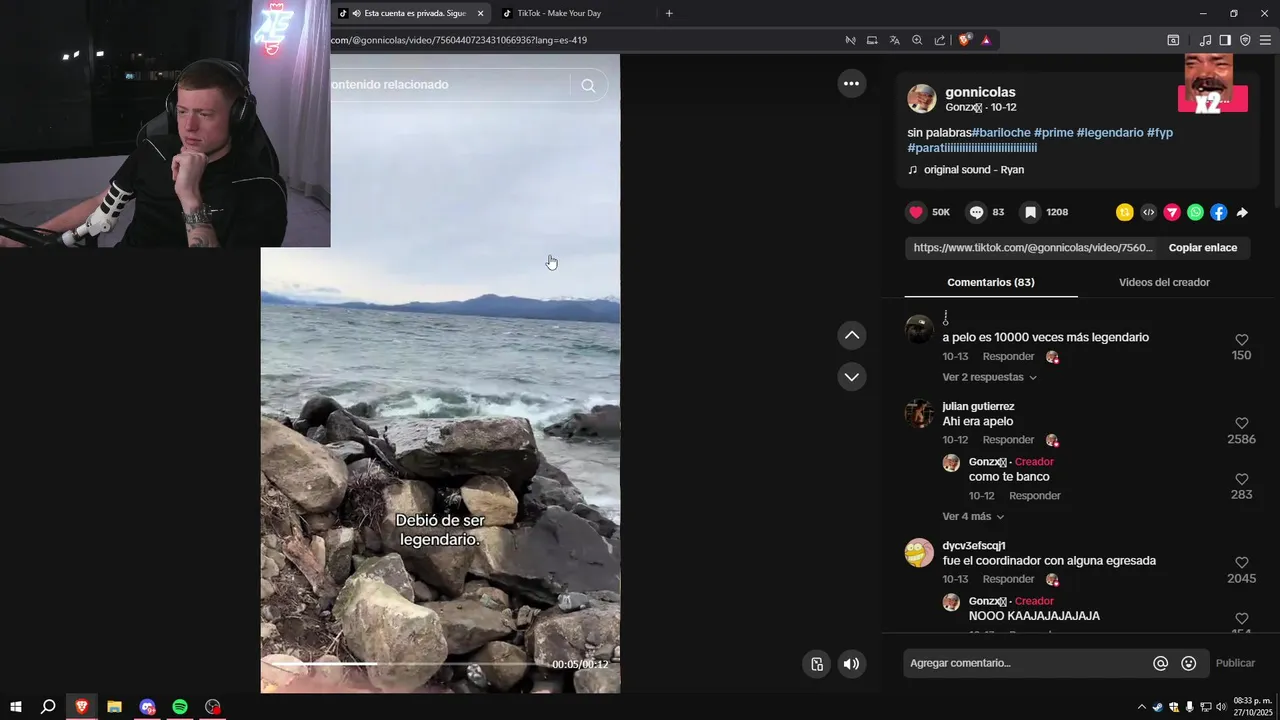Click the browser address bar URL
Image resolution: width=1280 pixels, height=720 pixels.
458,40
